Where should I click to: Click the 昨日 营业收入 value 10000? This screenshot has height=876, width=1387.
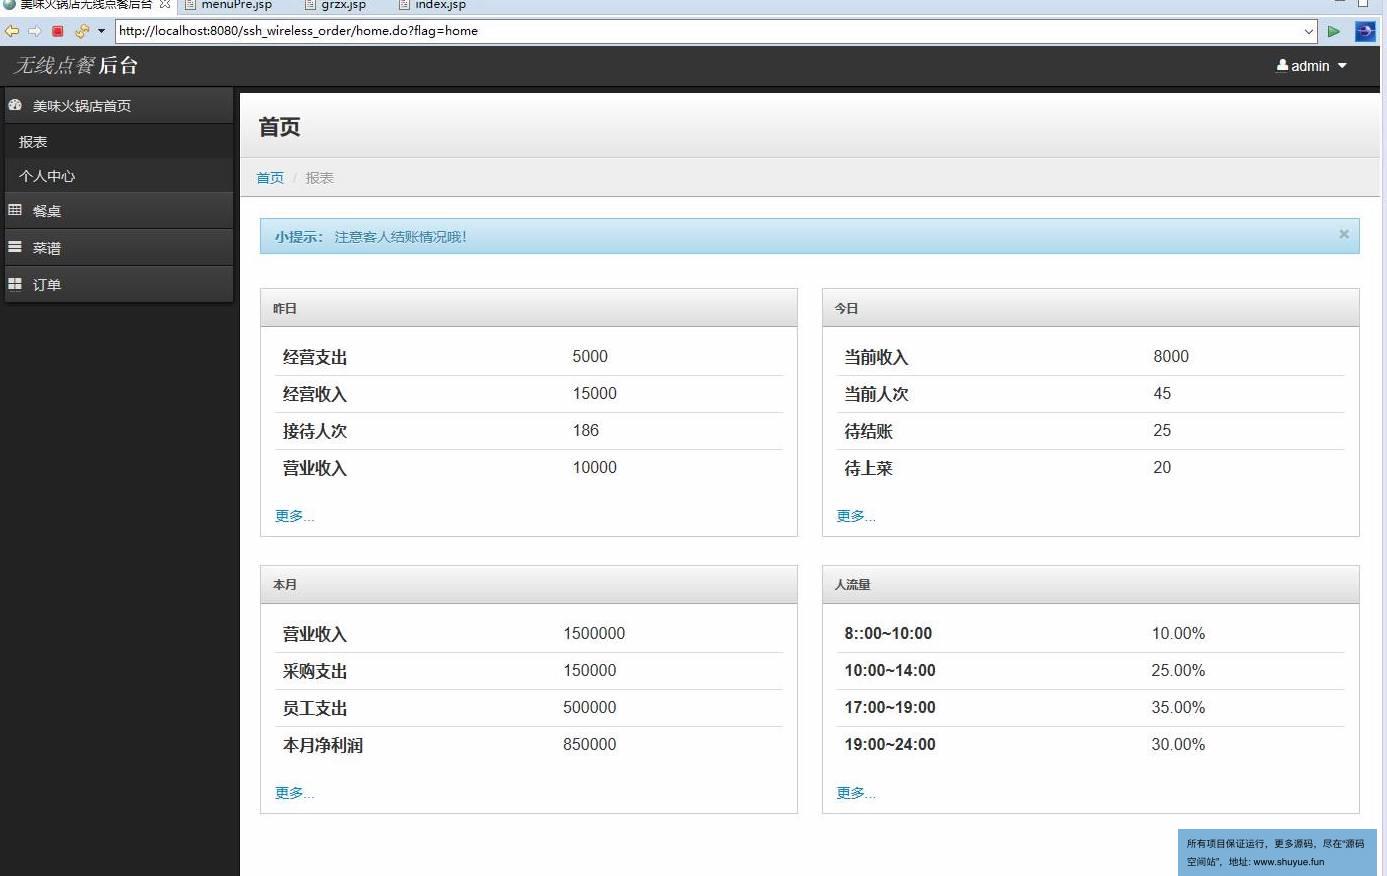(595, 468)
